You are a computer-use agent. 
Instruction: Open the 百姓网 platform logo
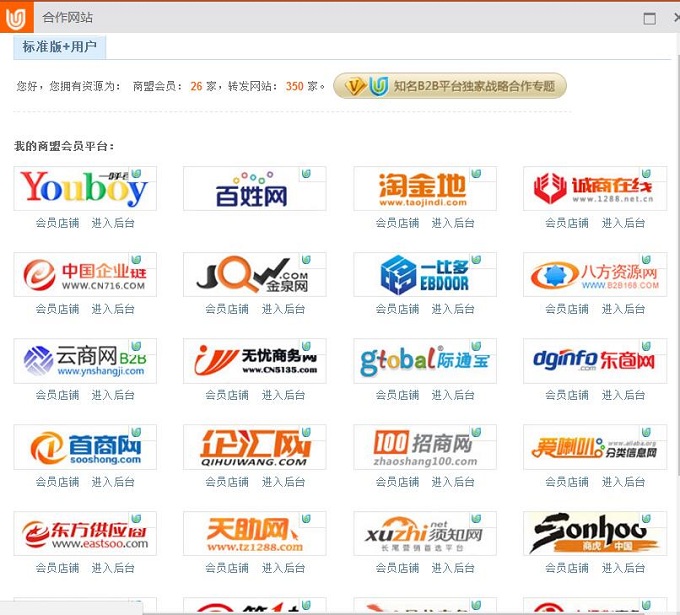254,188
